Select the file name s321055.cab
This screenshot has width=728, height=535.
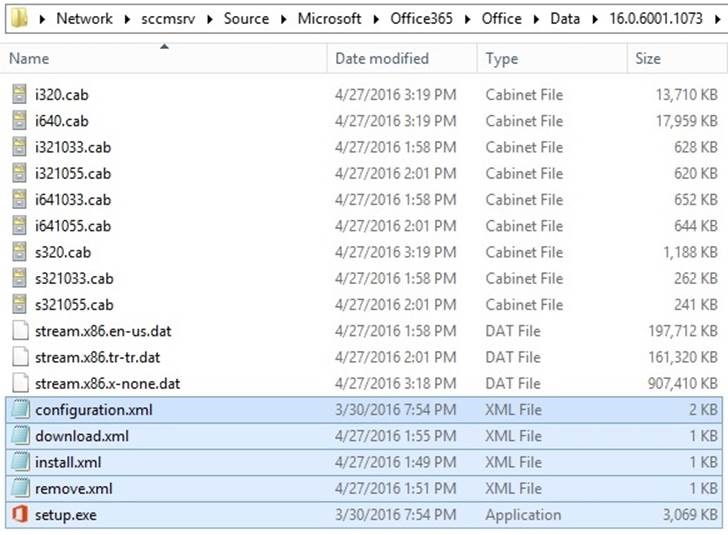coord(74,305)
